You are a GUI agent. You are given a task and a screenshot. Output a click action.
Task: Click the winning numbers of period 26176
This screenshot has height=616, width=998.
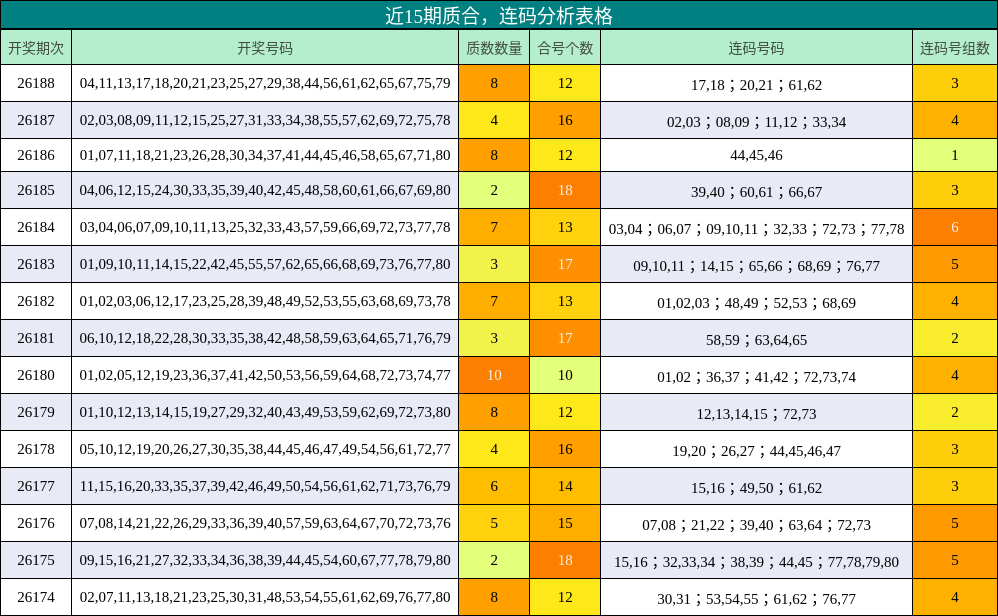pyautogui.click(x=265, y=522)
